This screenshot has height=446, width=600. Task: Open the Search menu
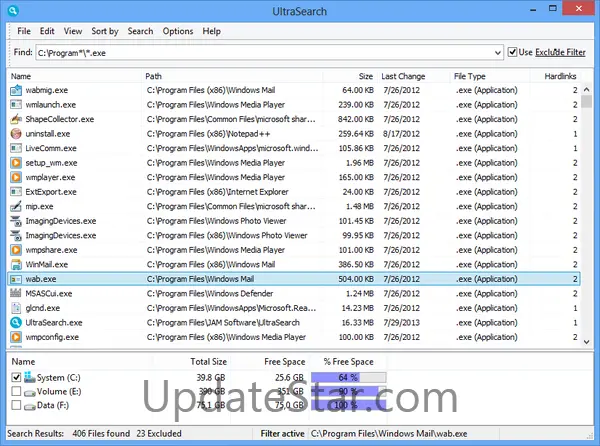[140, 31]
